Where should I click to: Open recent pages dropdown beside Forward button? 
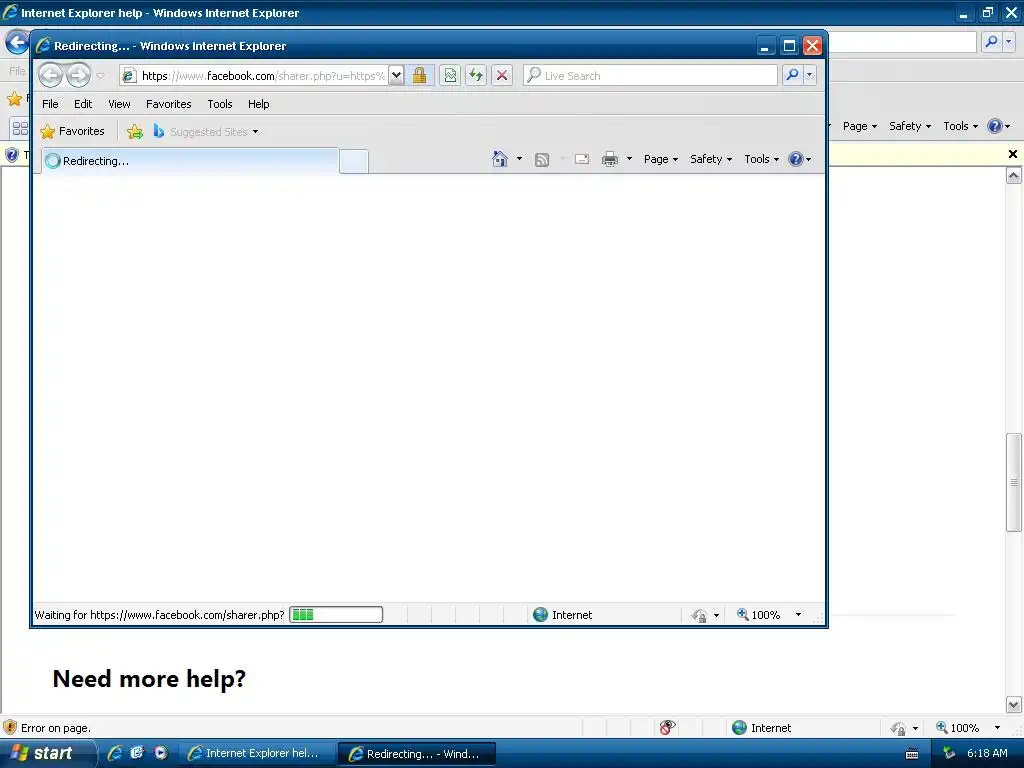[101, 76]
